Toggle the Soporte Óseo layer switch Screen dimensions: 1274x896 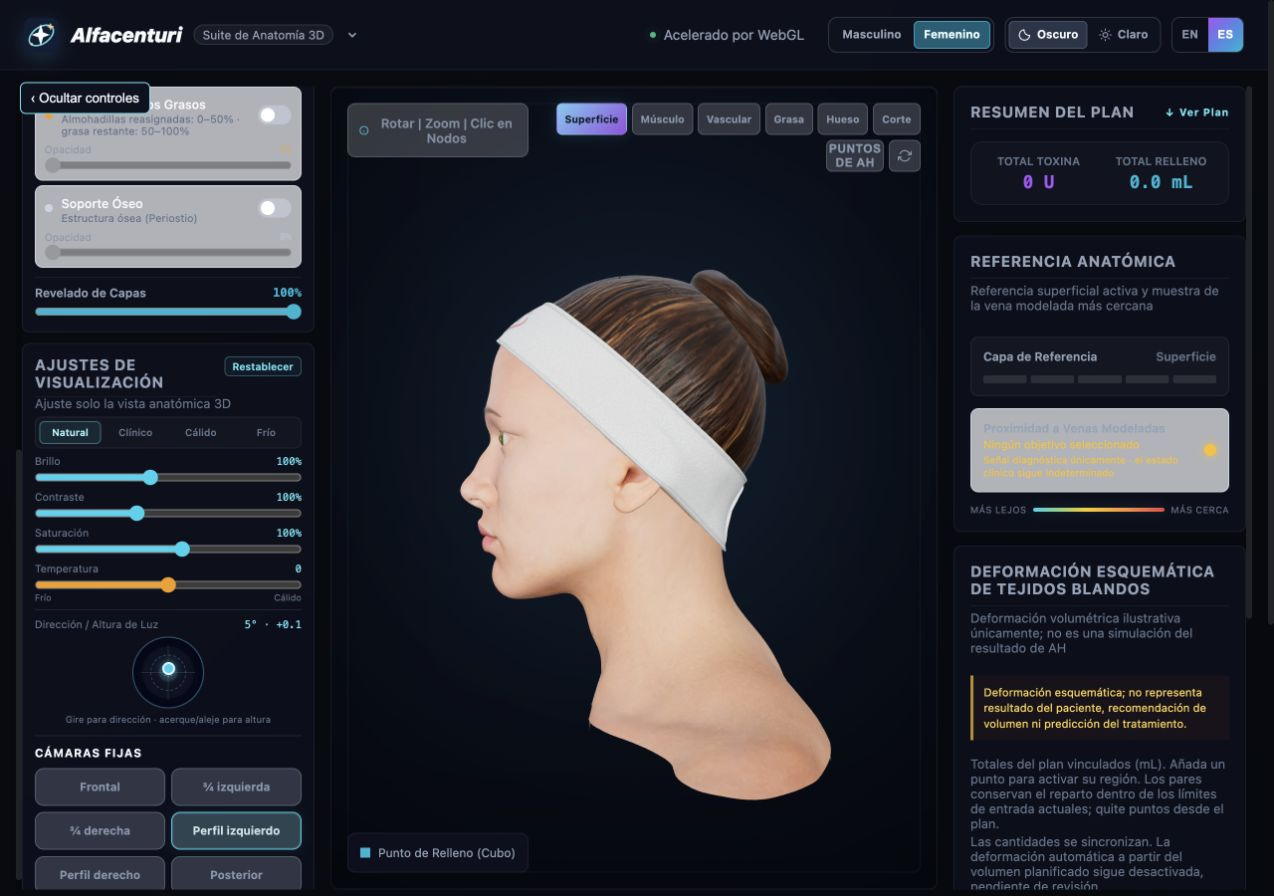[275, 208]
